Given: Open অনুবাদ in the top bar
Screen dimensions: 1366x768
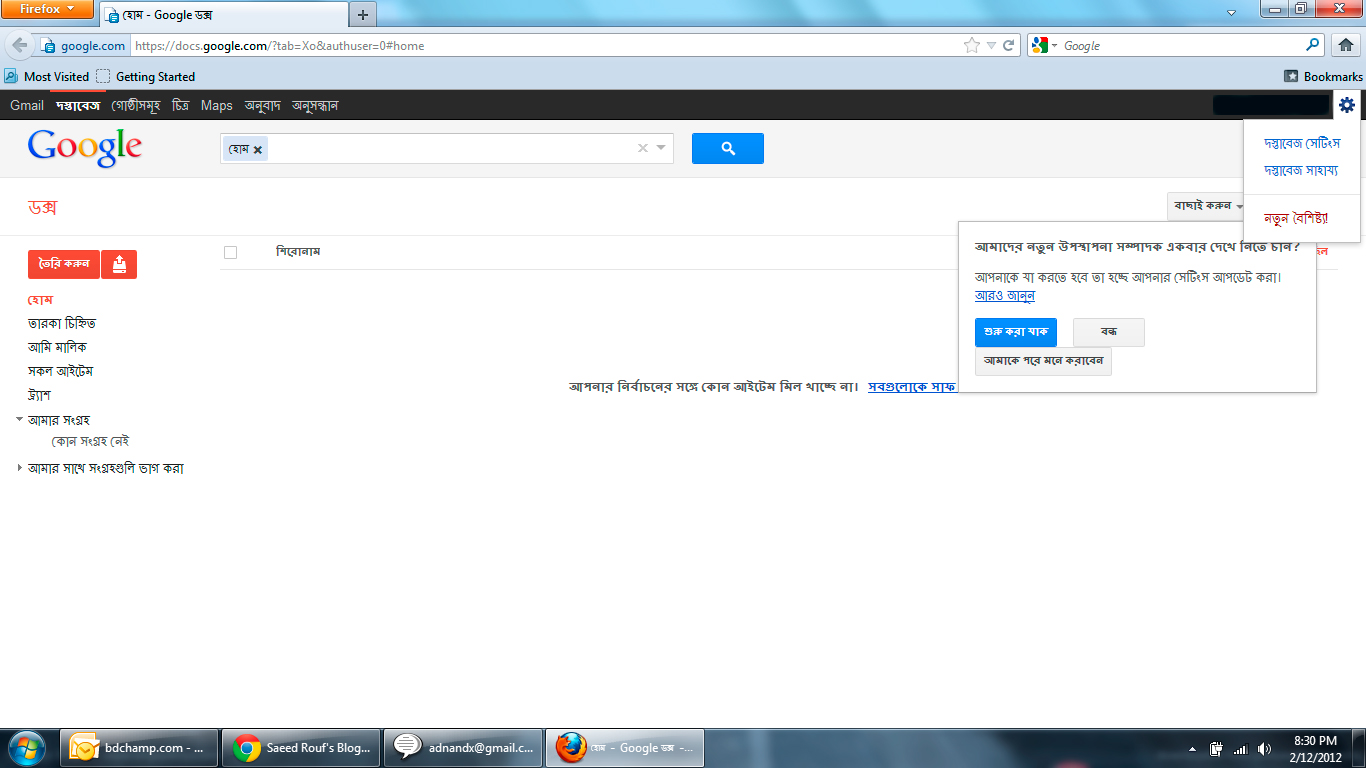Looking at the screenshot, I should coord(262,105).
